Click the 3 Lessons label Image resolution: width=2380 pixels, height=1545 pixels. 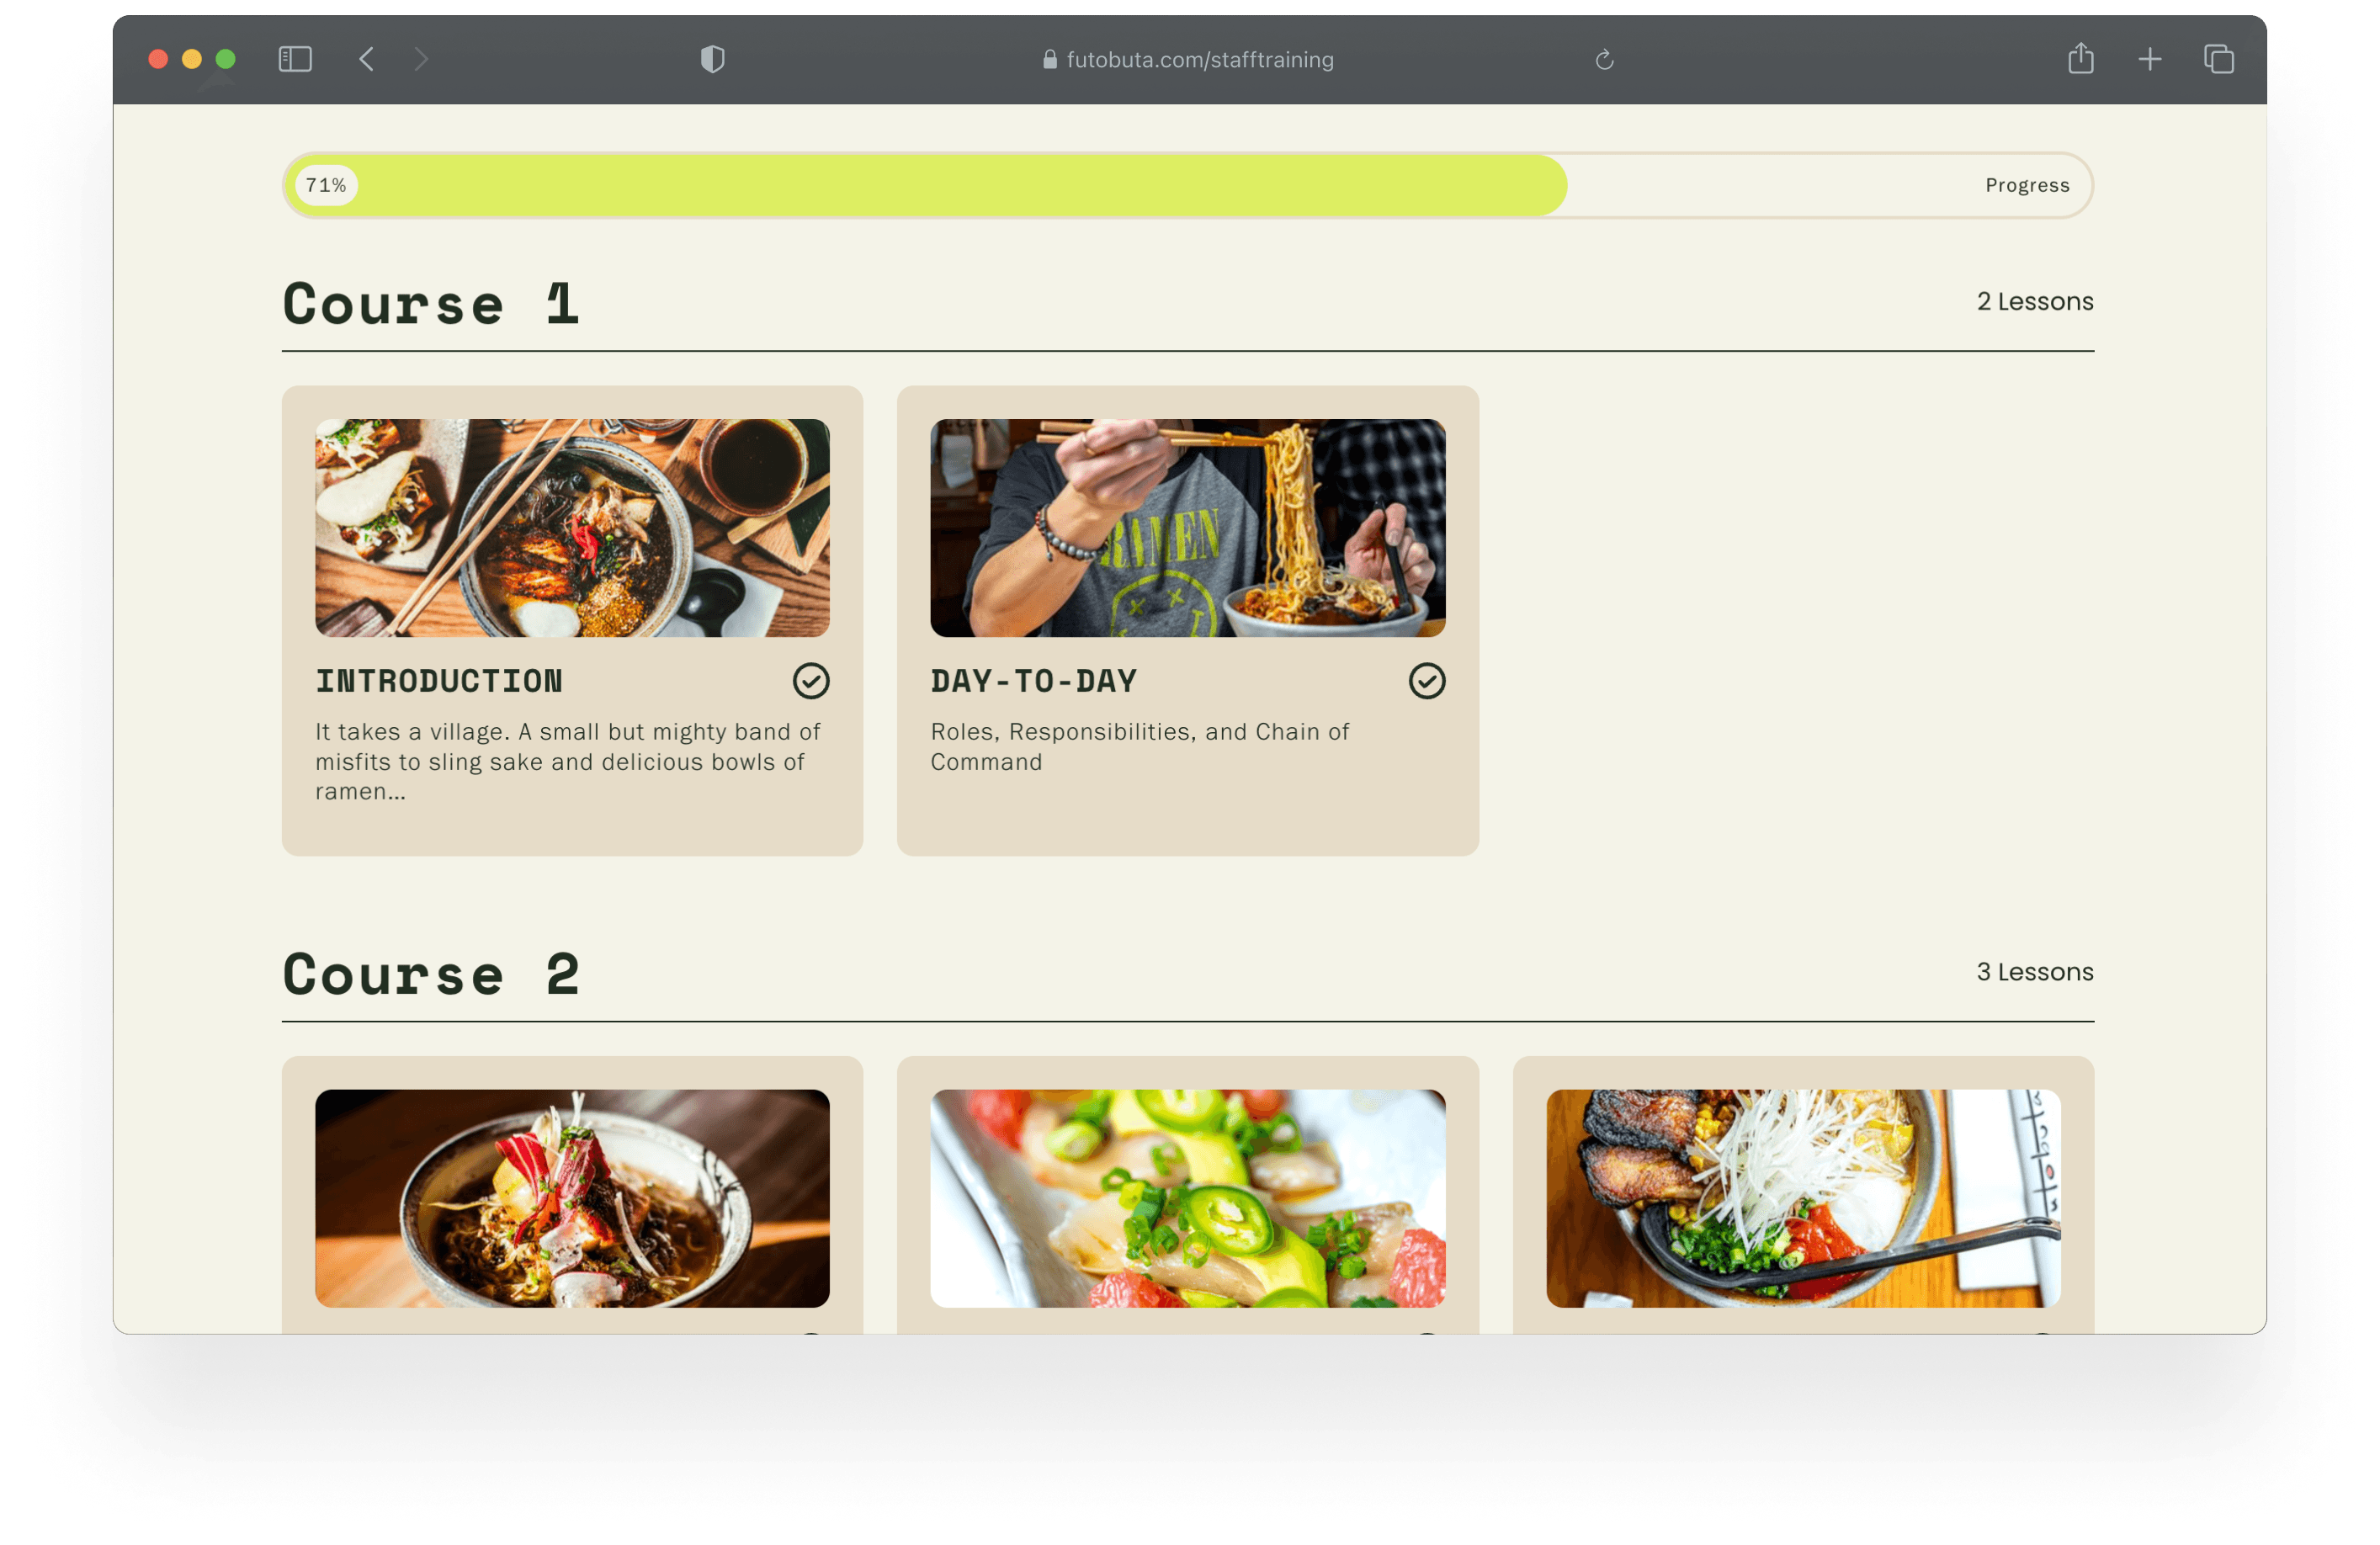[2035, 972]
